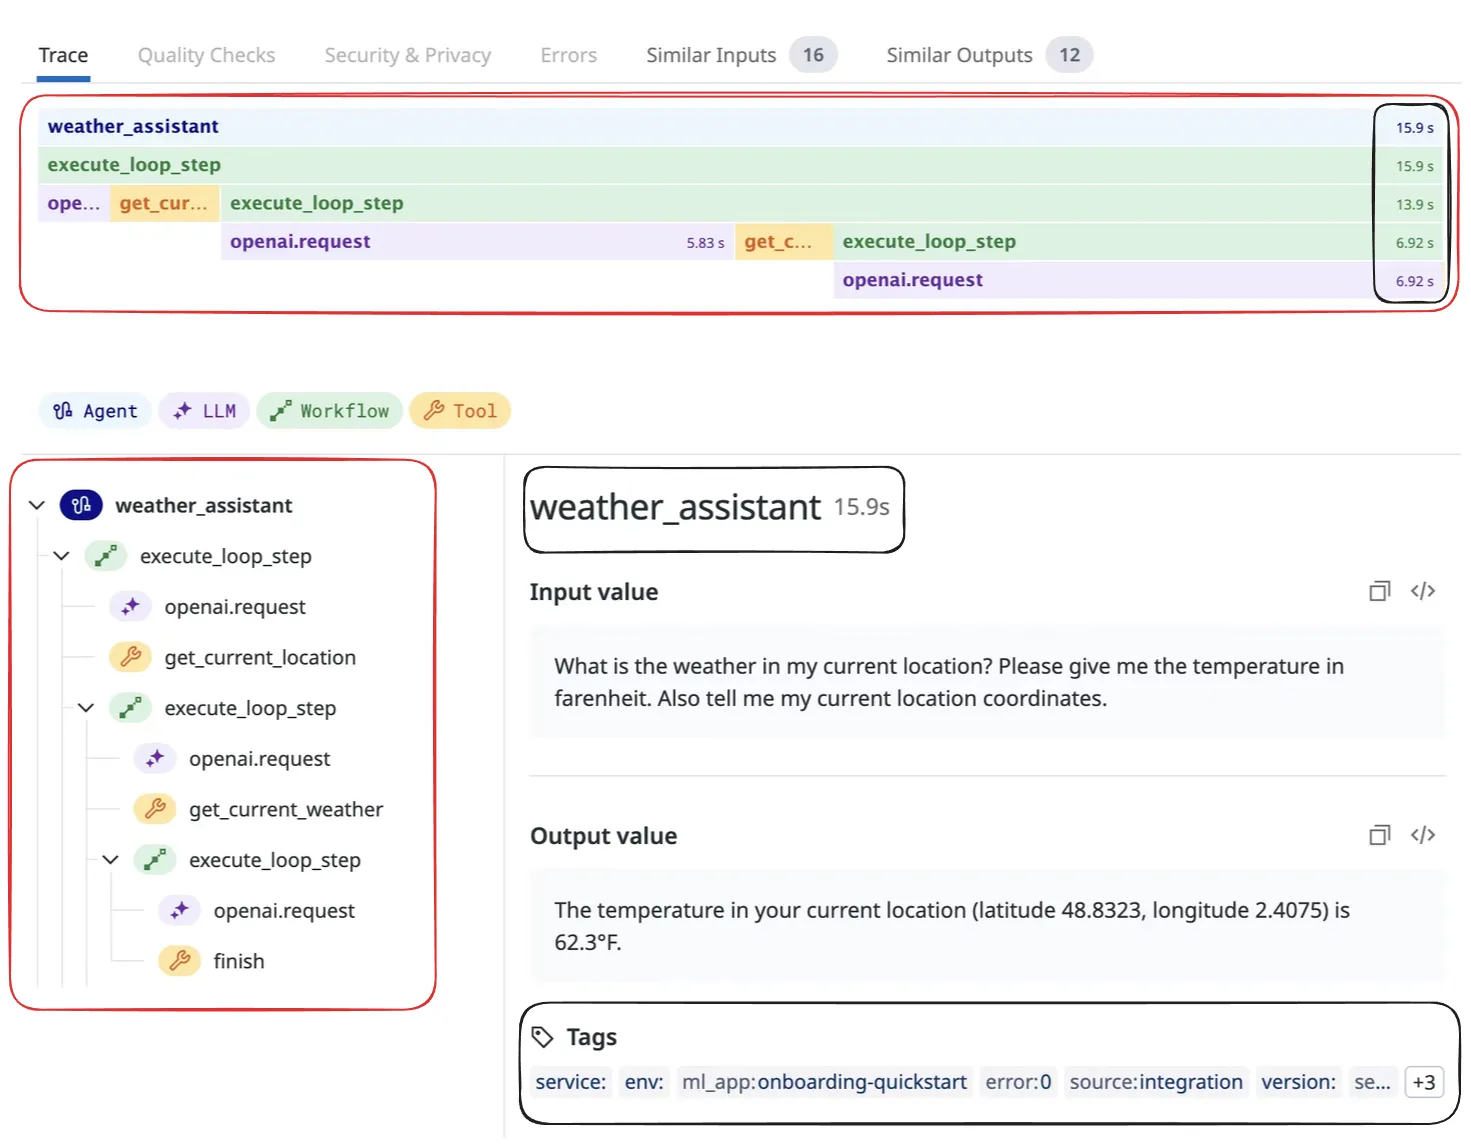Click the truncated se... tag
This screenshot has width=1471, height=1148.
point(1372,1082)
